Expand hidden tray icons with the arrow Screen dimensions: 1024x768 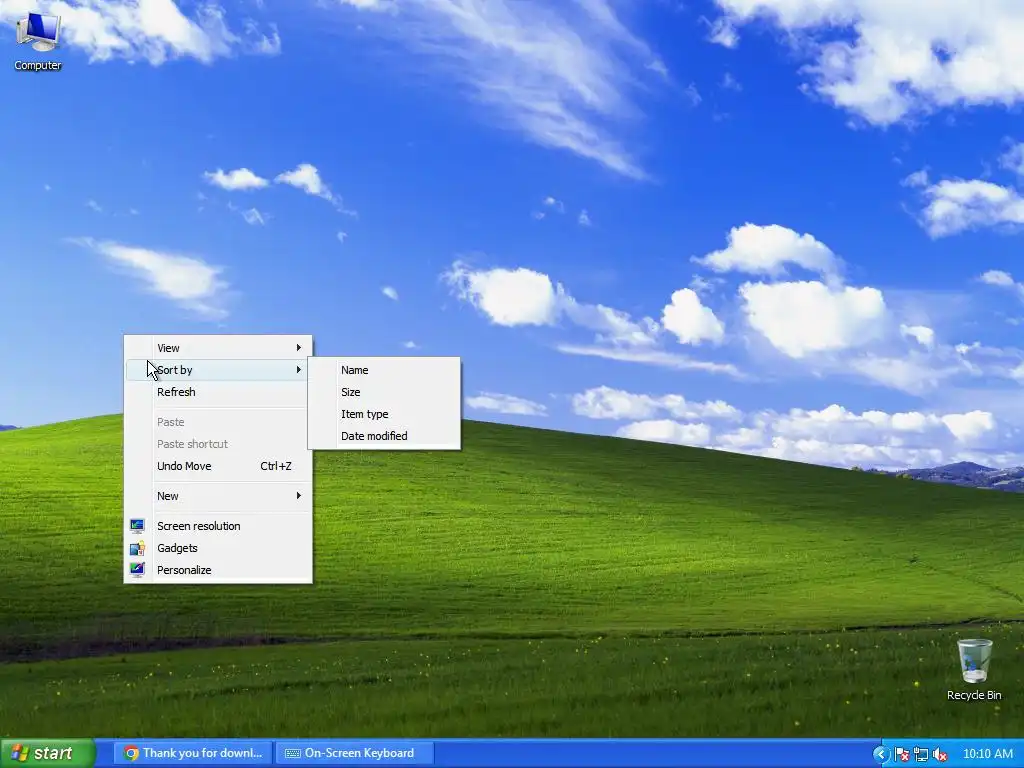[880, 754]
